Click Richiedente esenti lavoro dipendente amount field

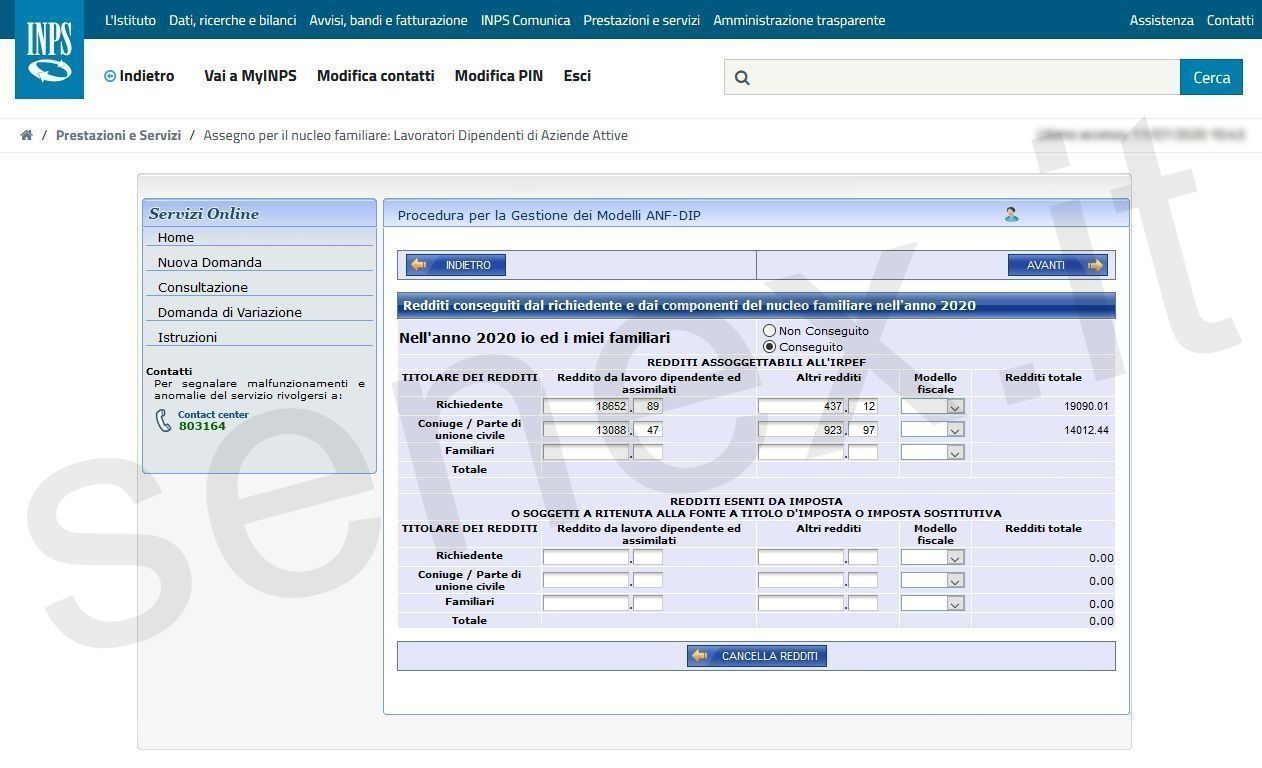point(586,557)
